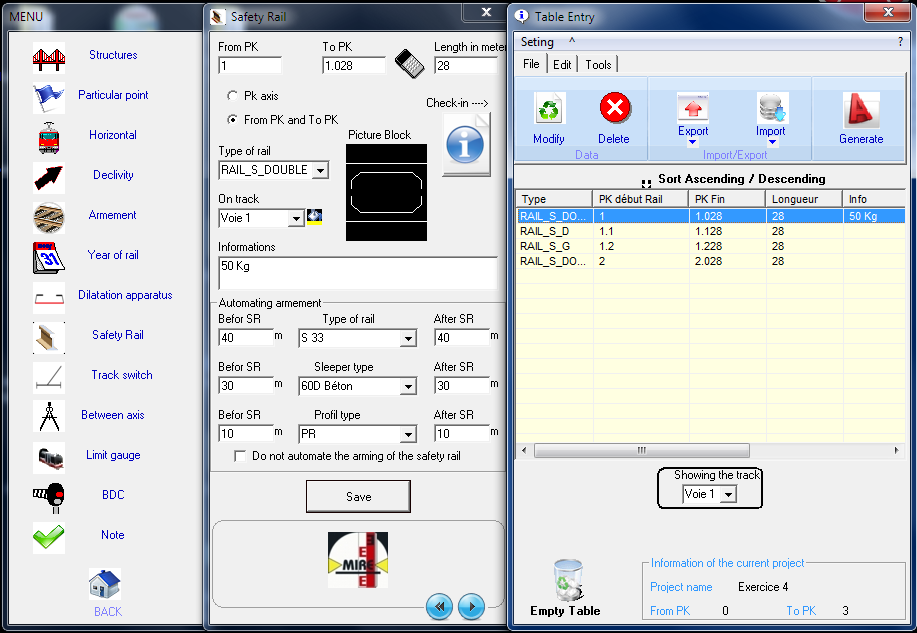
Task: Click the Modify recycle icon
Action: pyautogui.click(x=548, y=109)
